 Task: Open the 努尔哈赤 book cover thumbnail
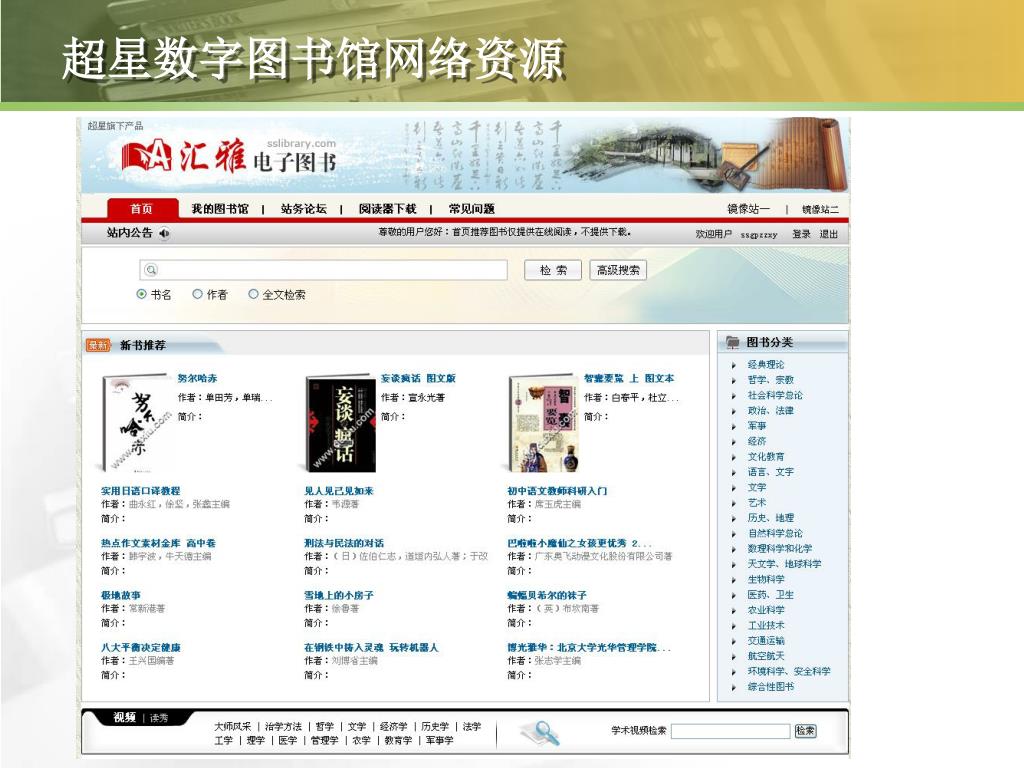[136, 423]
